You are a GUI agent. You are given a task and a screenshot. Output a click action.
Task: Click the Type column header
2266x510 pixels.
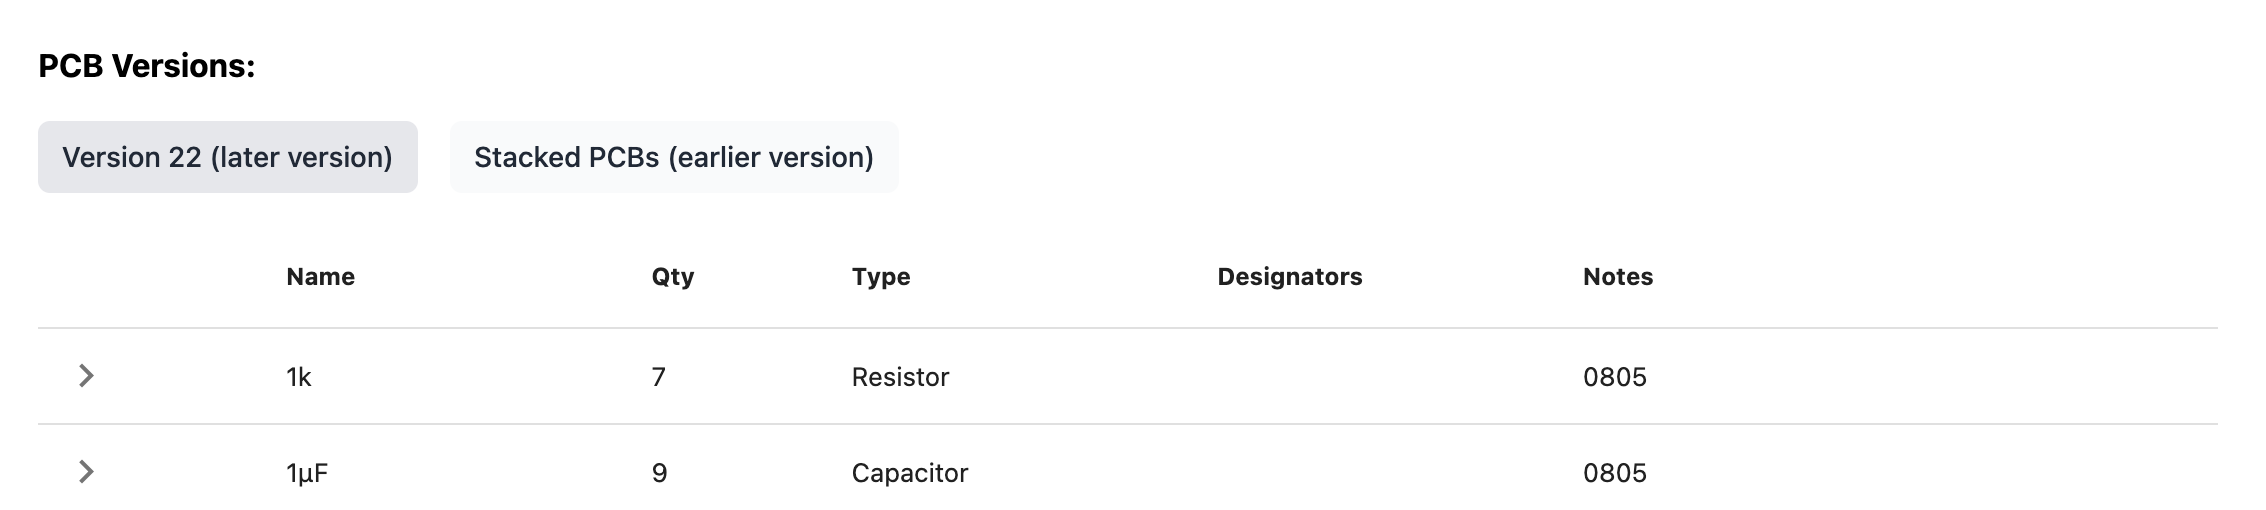point(881,277)
